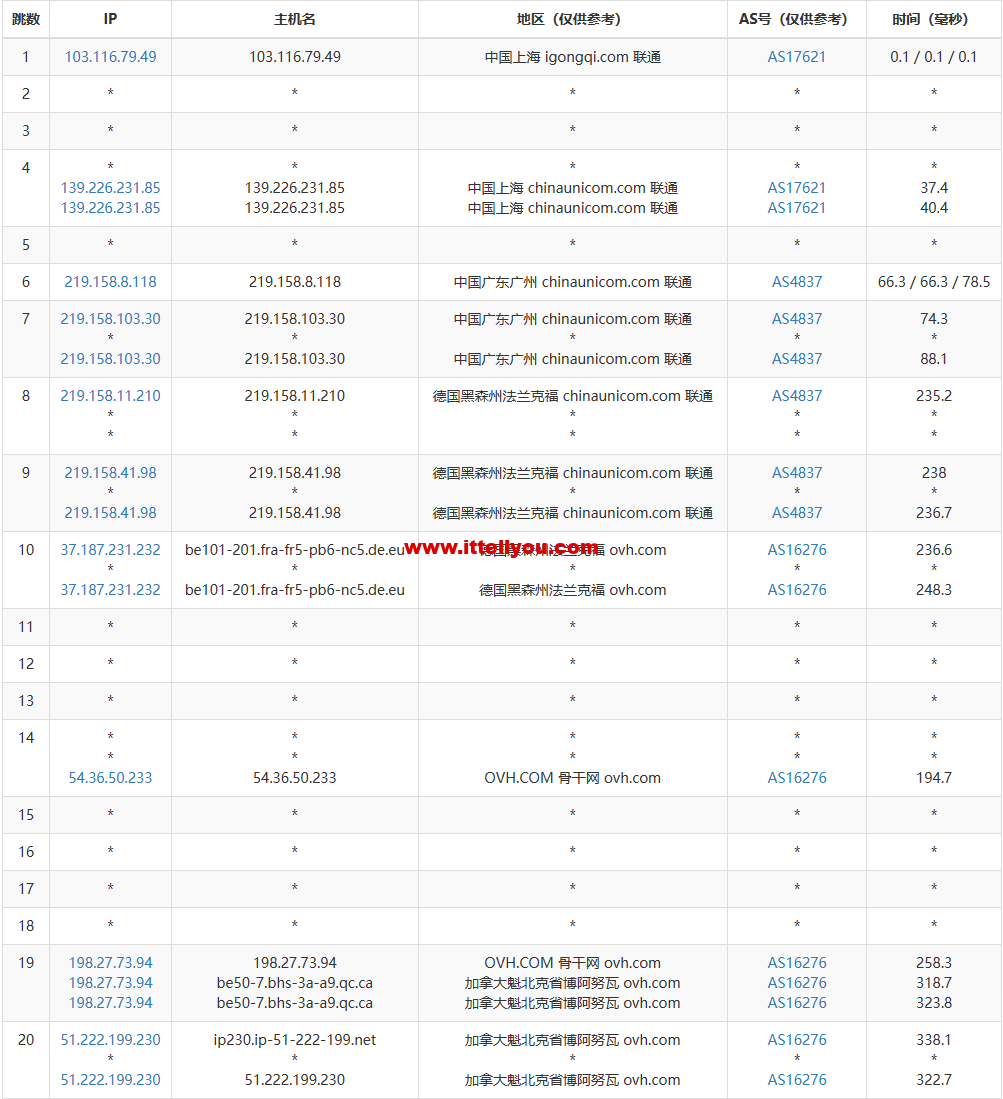Screen dimensions: 1003x1099
Task: Select the hostname 103.116.79.49 in hop 1
Action: [294, 57]
